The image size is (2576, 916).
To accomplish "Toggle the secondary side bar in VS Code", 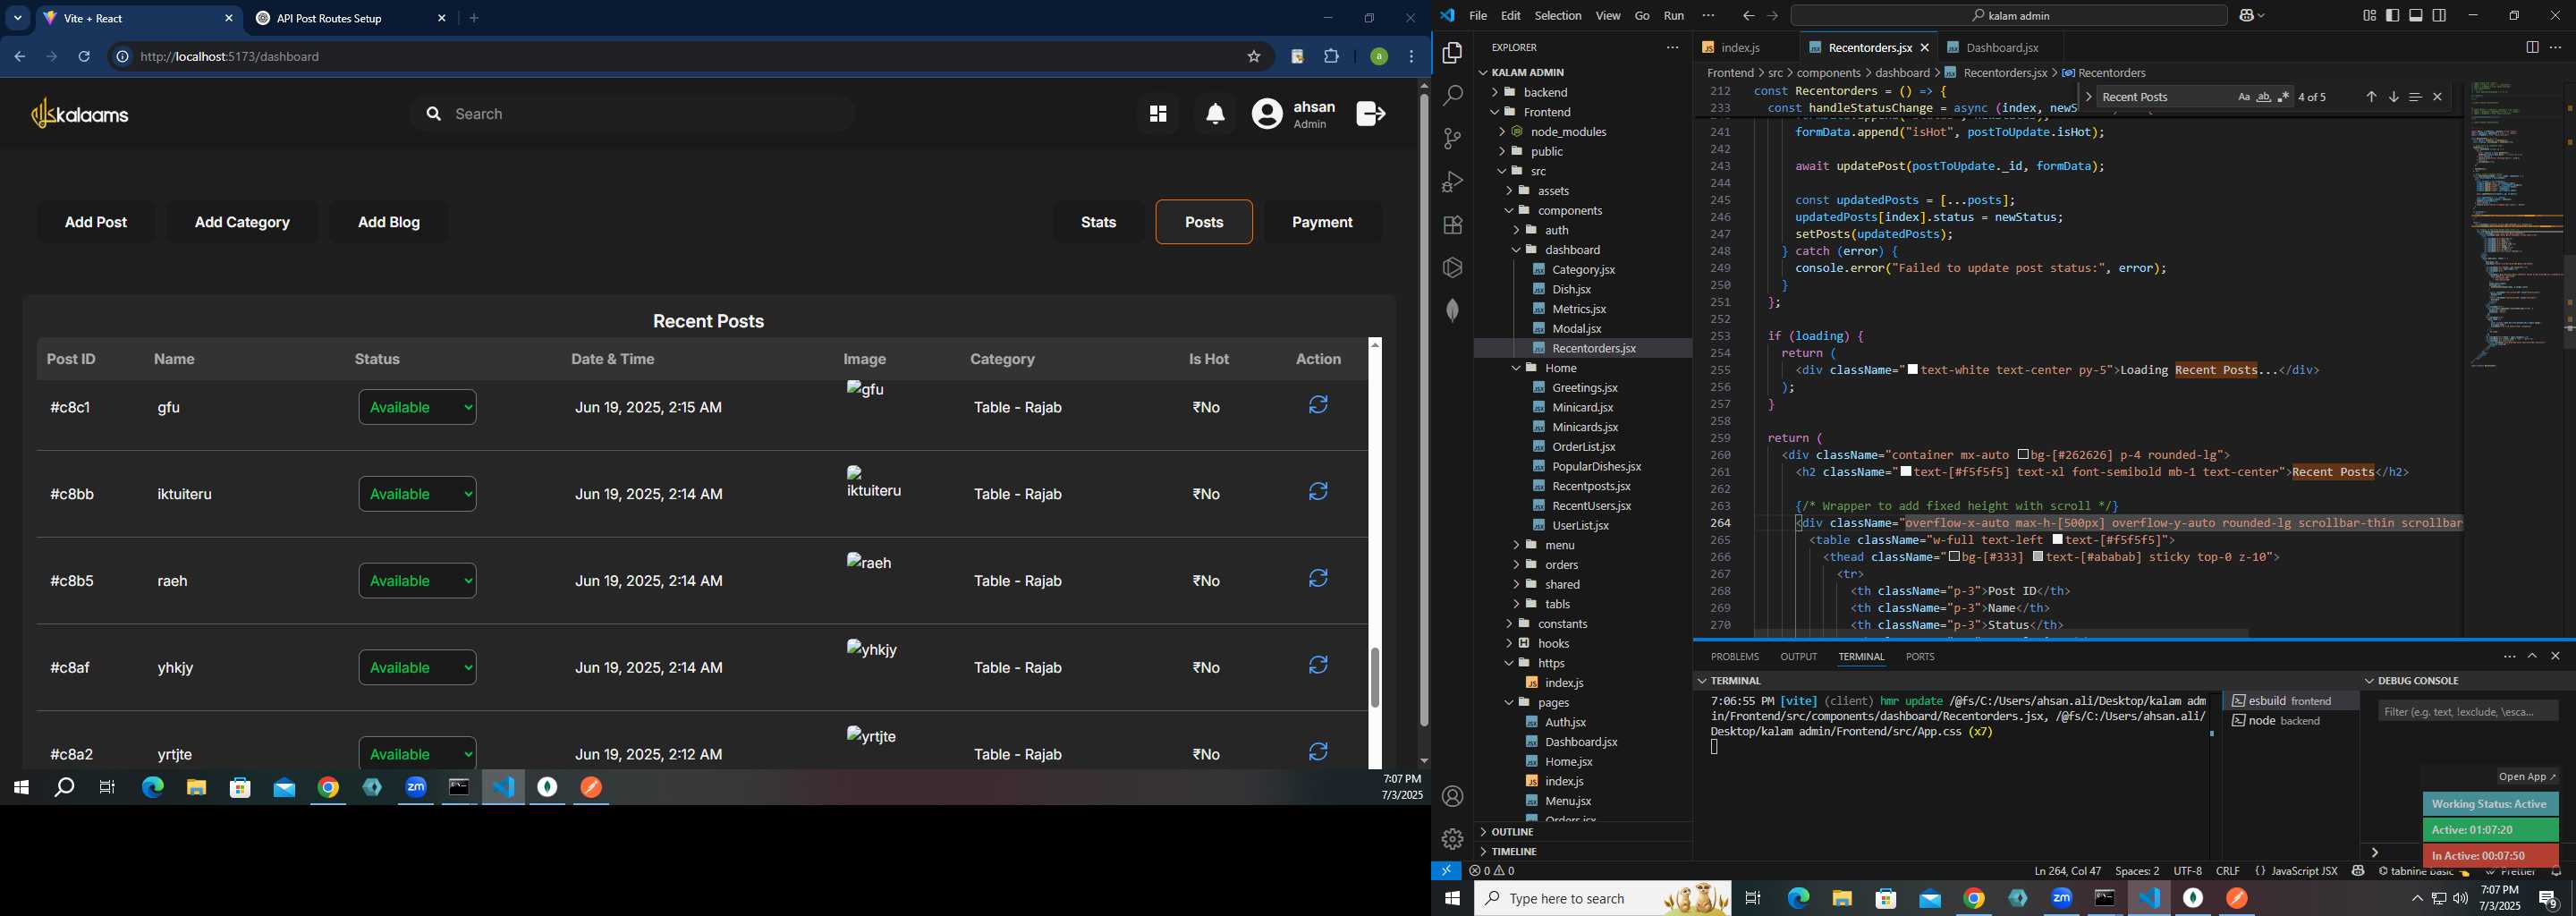I will click(2440, 16).
